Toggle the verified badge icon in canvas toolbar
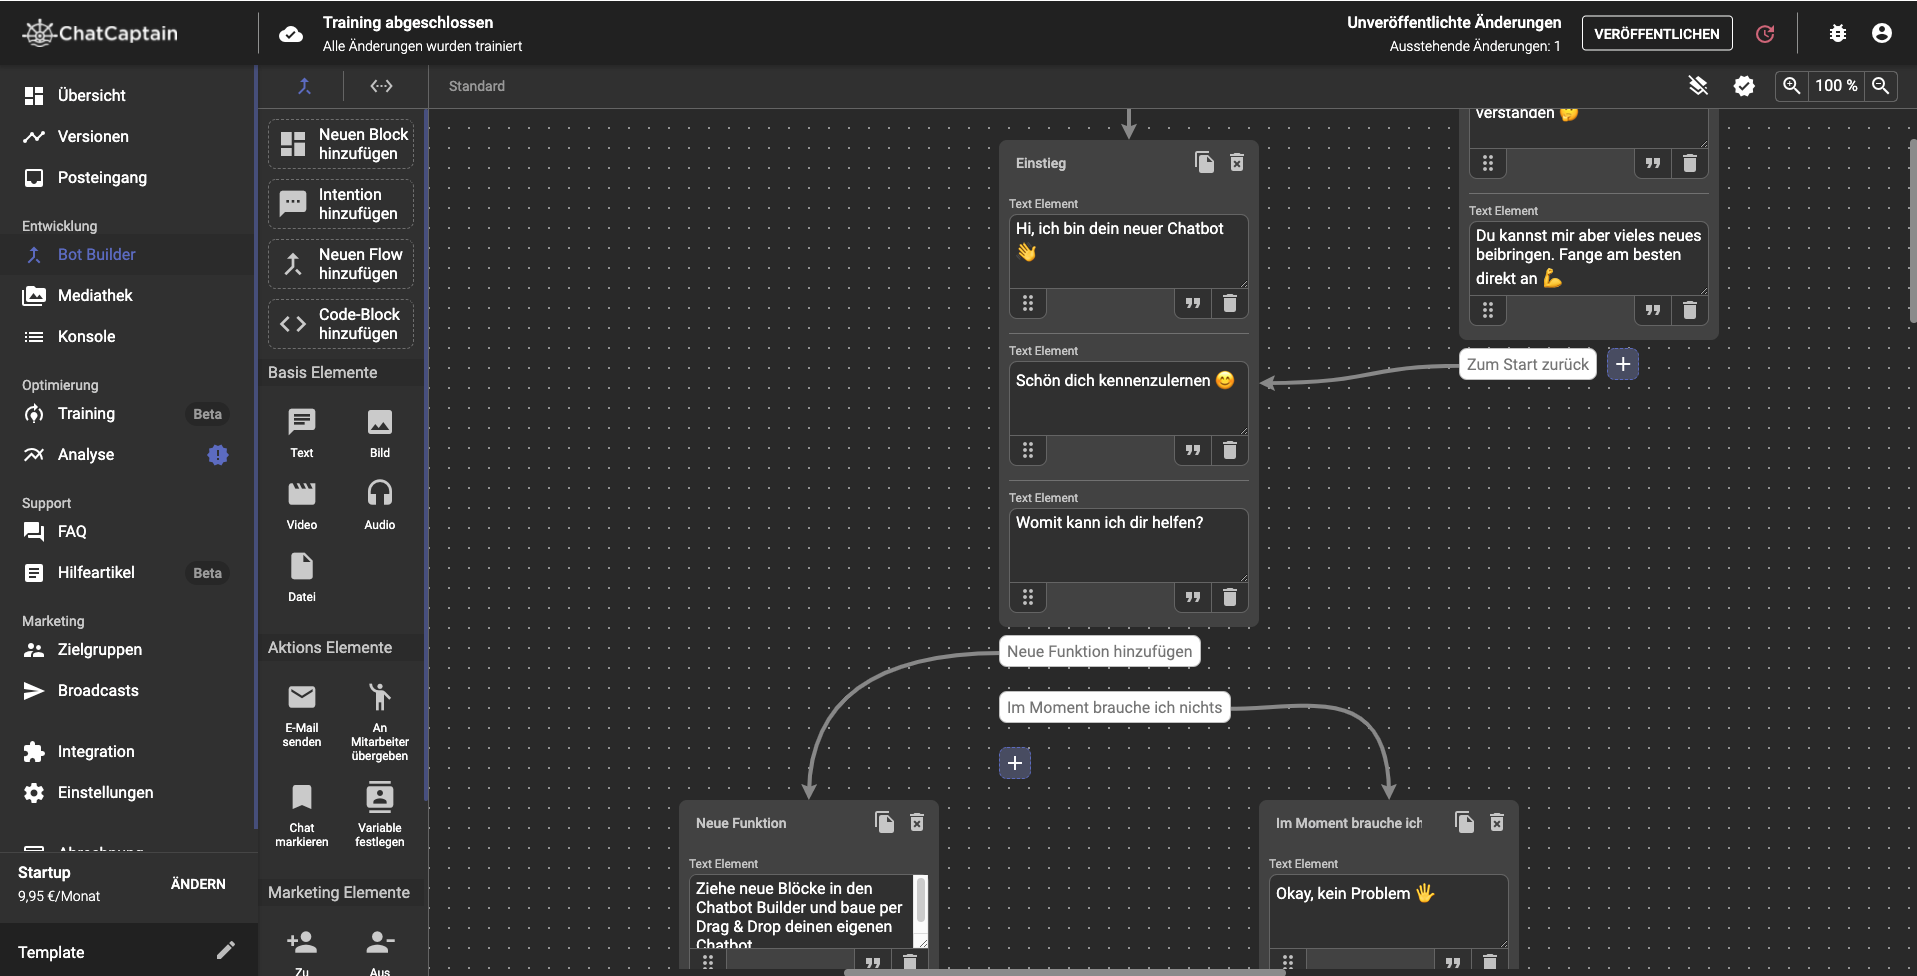The image size is (1917, 976). (x=1745, y=86)
